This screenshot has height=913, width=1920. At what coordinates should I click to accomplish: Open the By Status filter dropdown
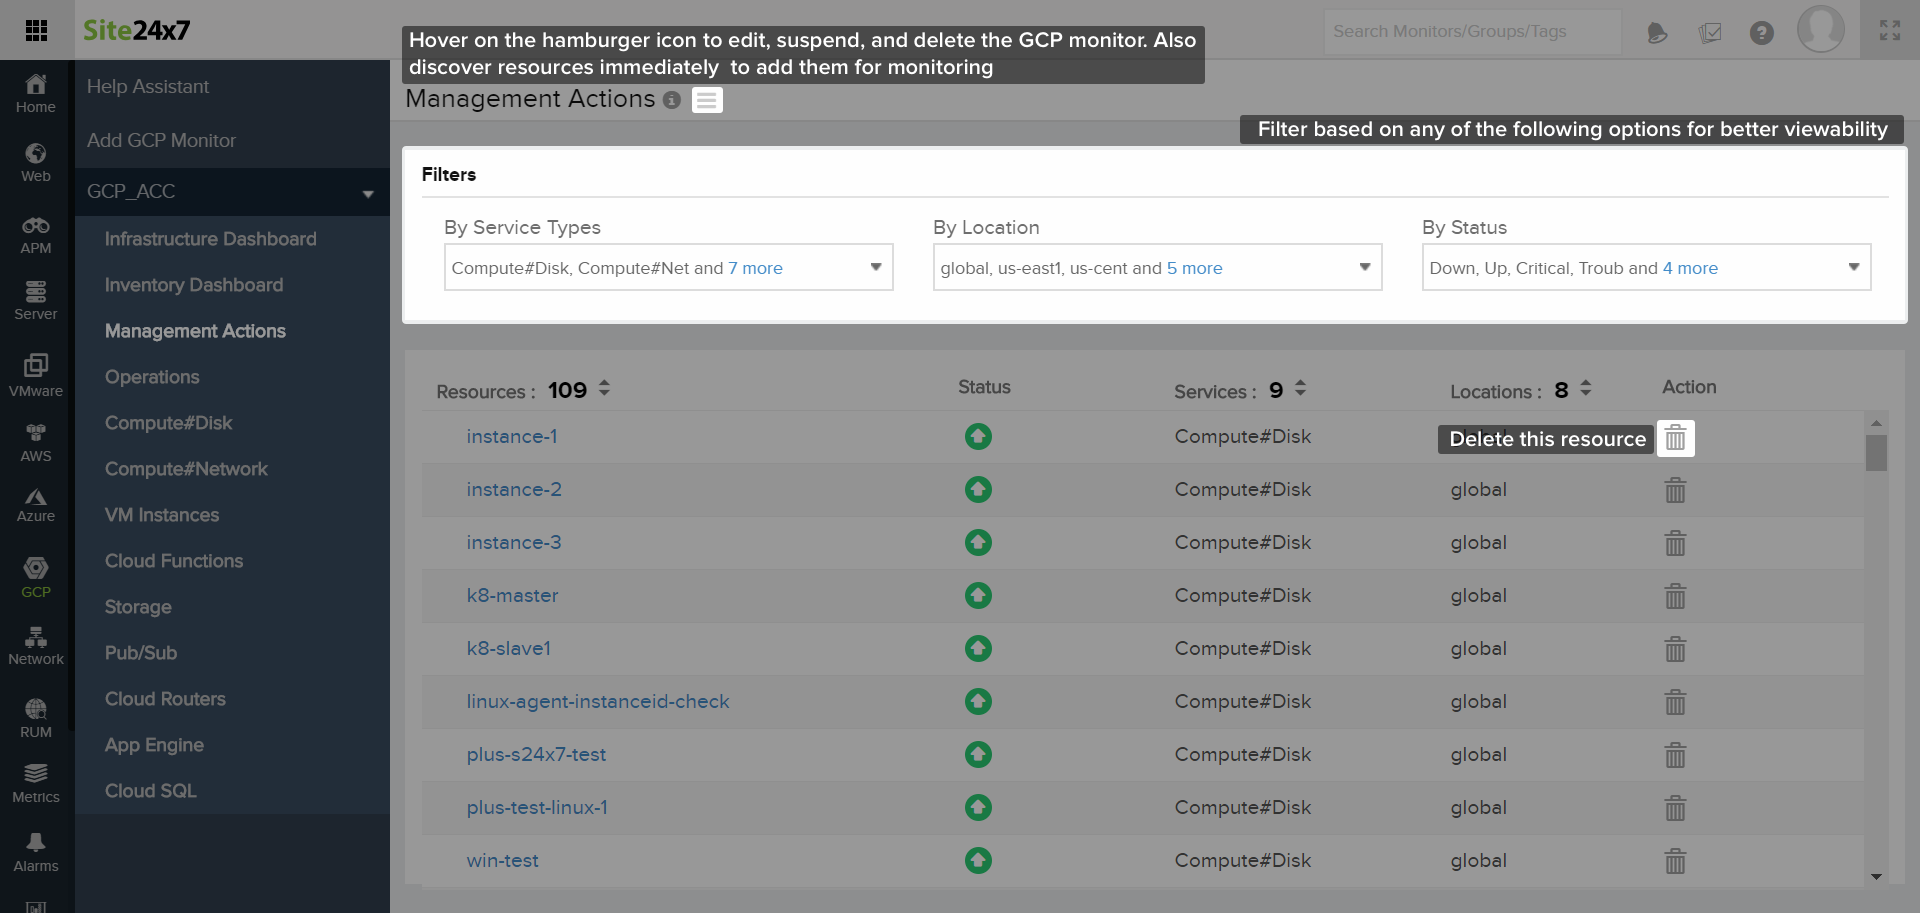(x=1646, y=268)
